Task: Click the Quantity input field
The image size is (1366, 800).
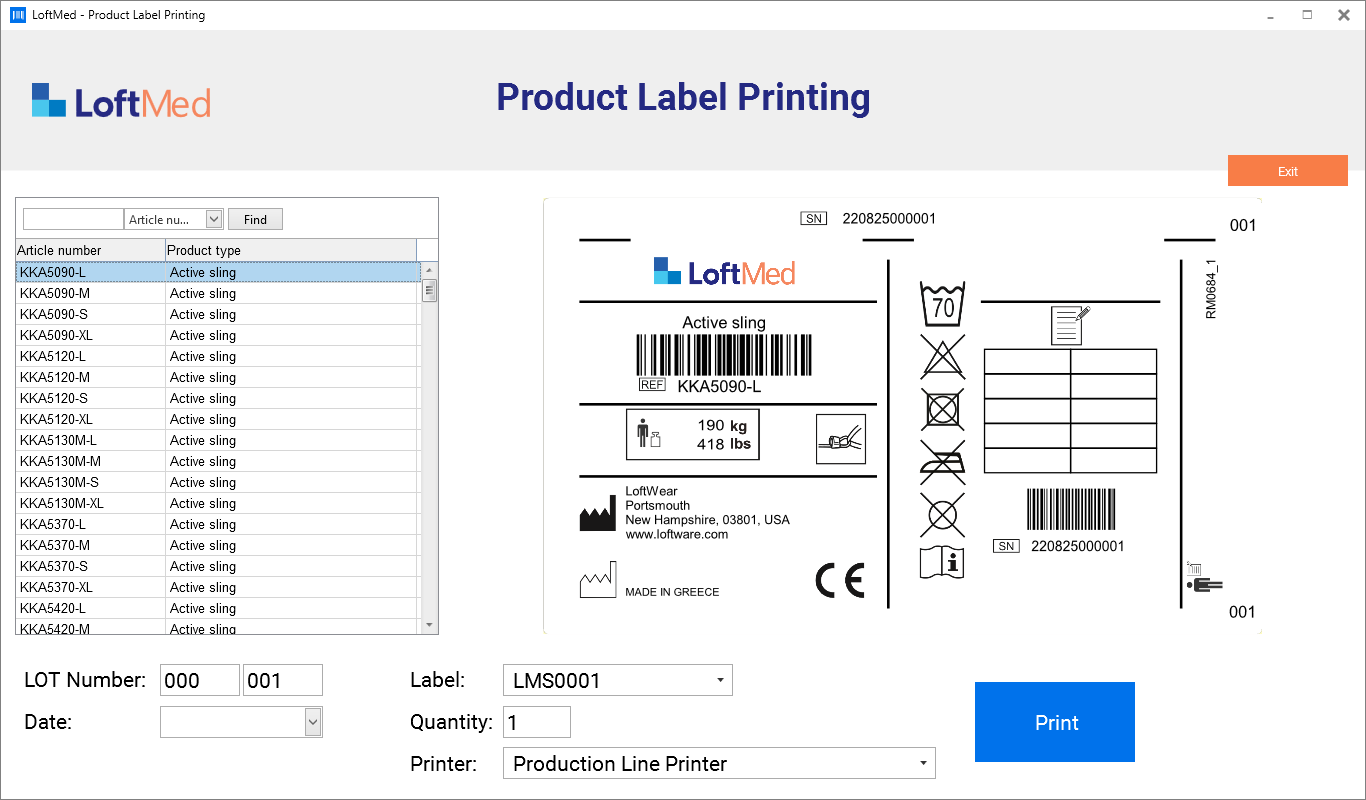Action: tap(537, 722)
